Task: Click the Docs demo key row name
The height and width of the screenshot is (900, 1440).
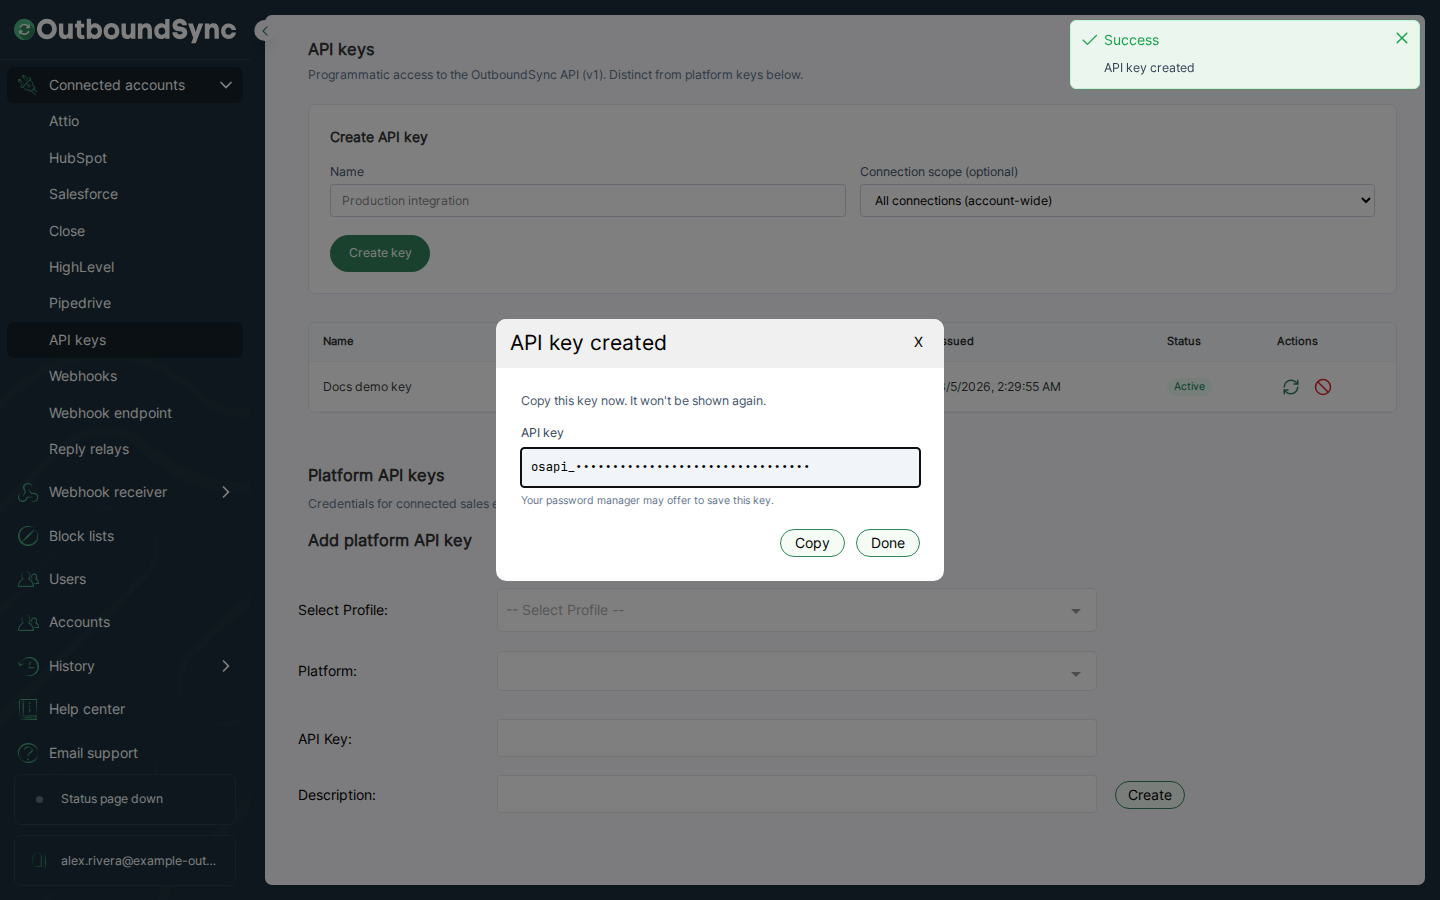Action: coord(367,387)
